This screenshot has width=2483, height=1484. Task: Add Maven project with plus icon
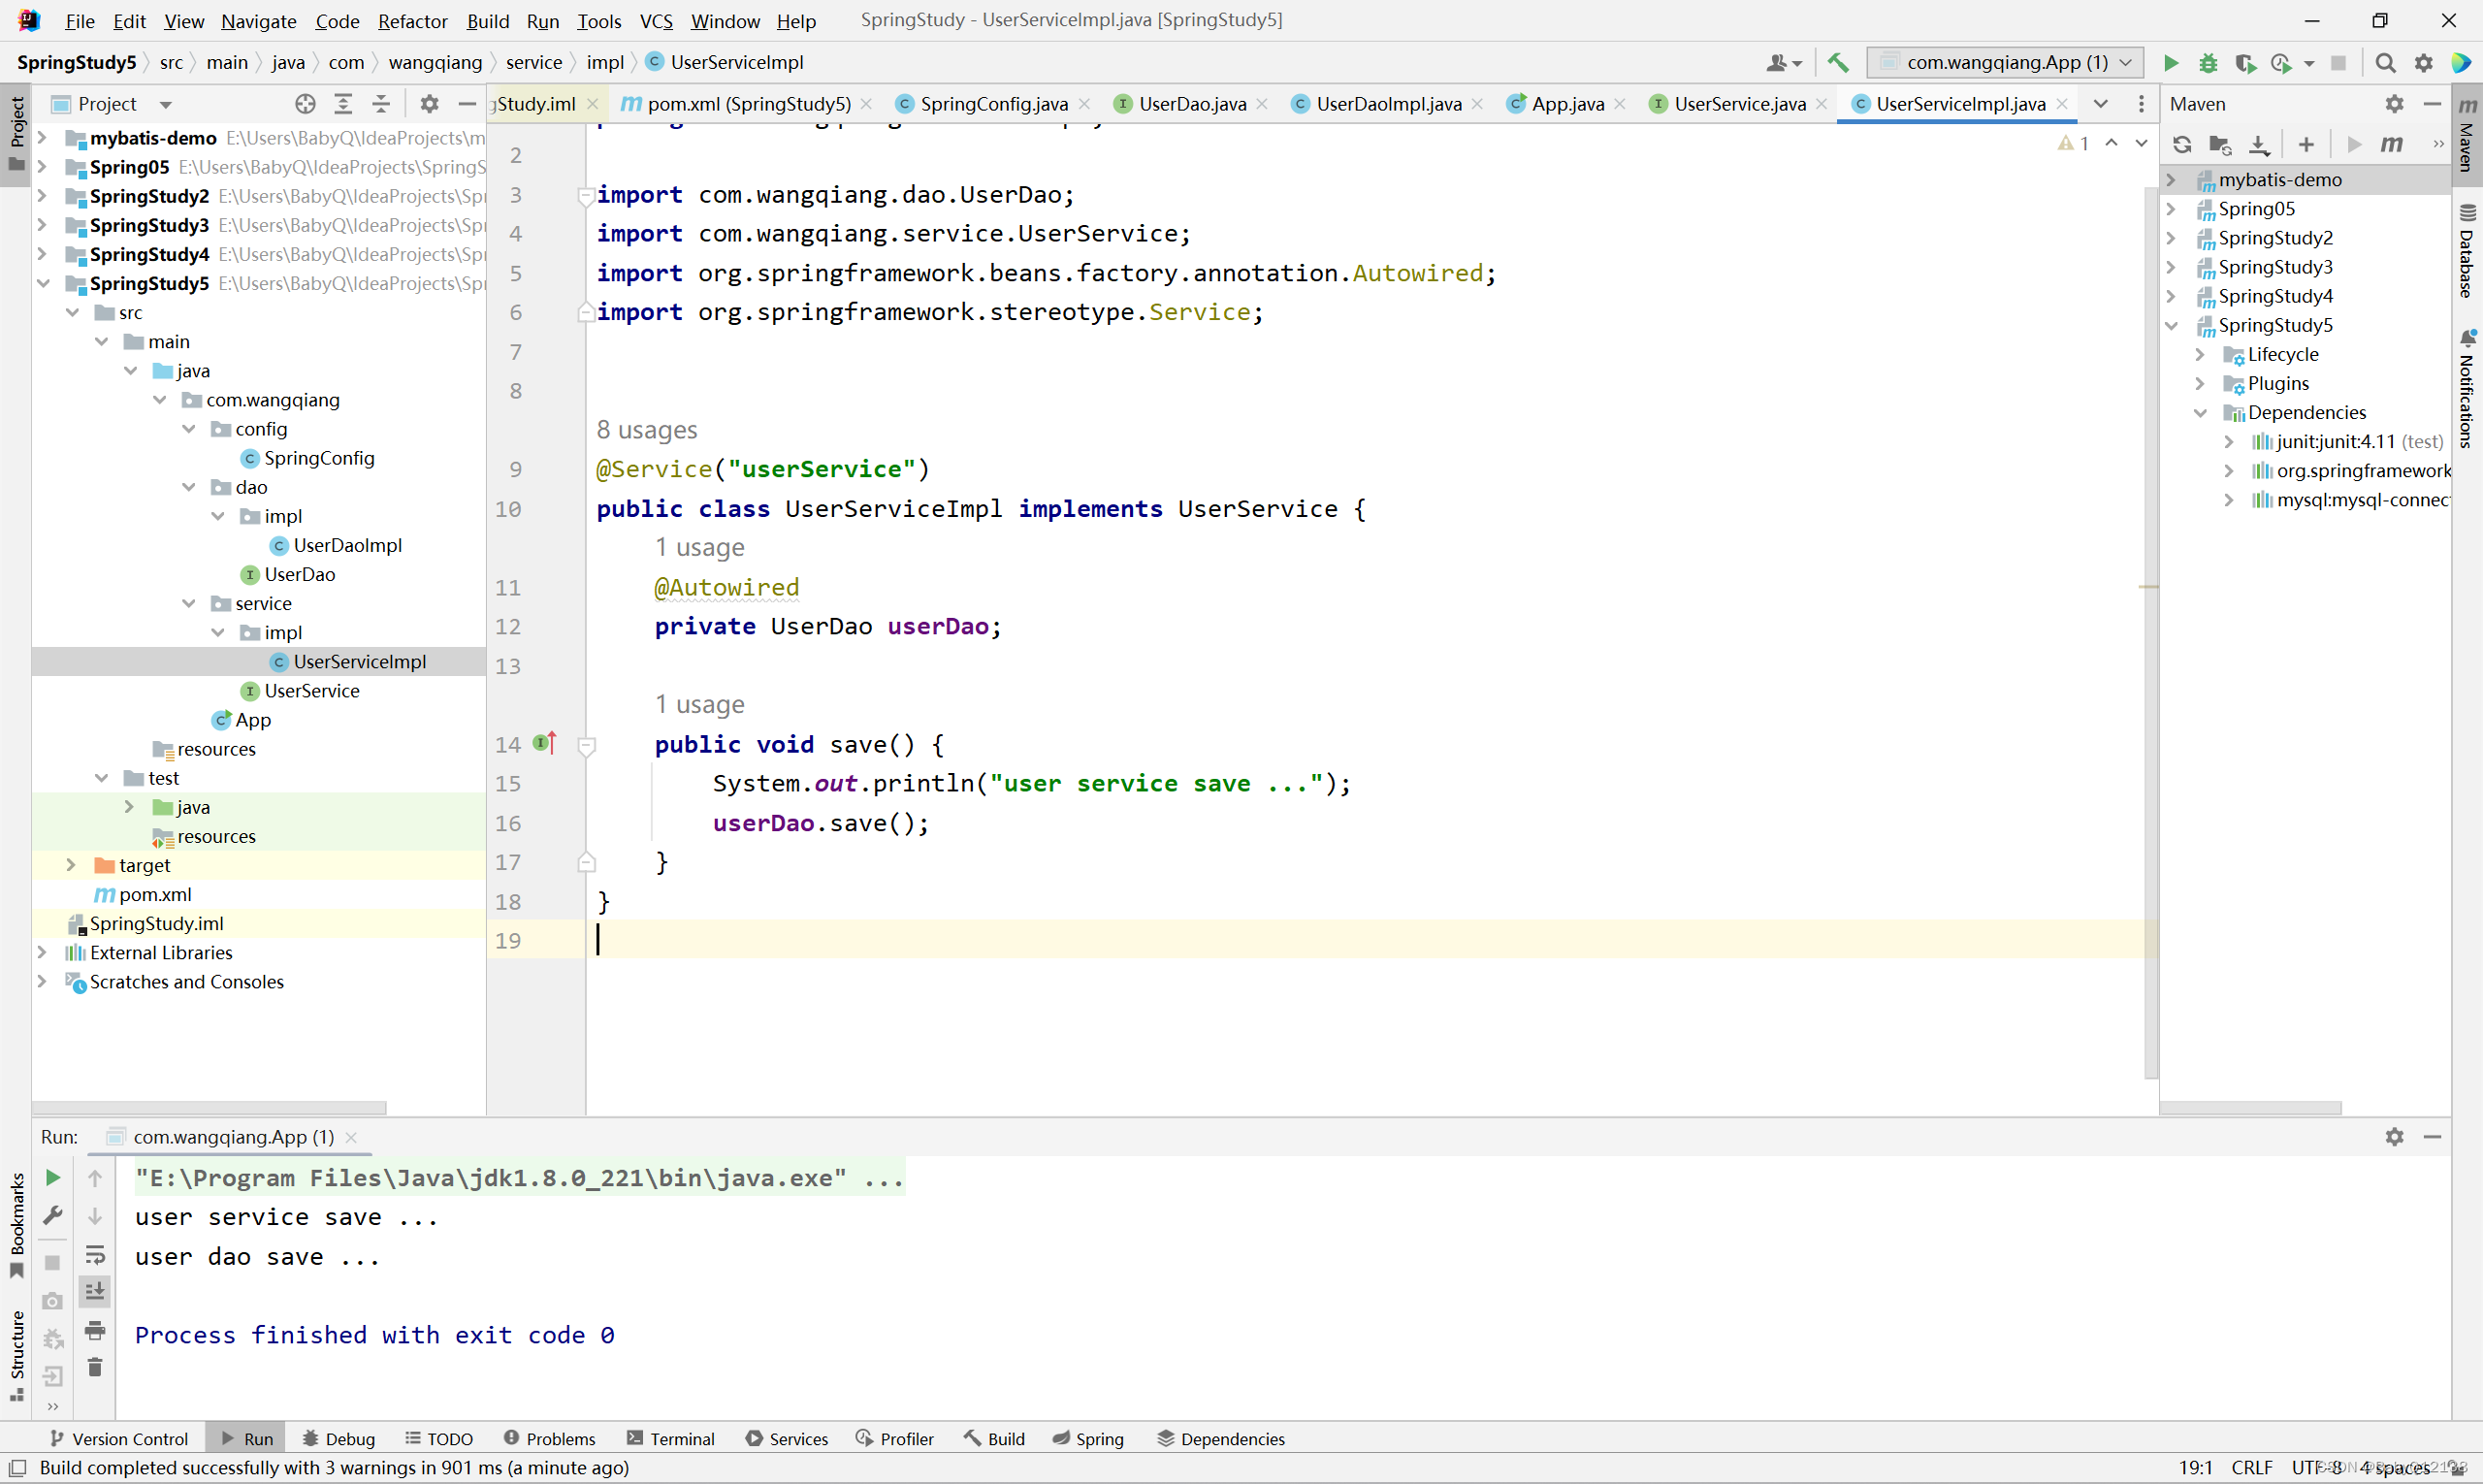[2306, 145]
